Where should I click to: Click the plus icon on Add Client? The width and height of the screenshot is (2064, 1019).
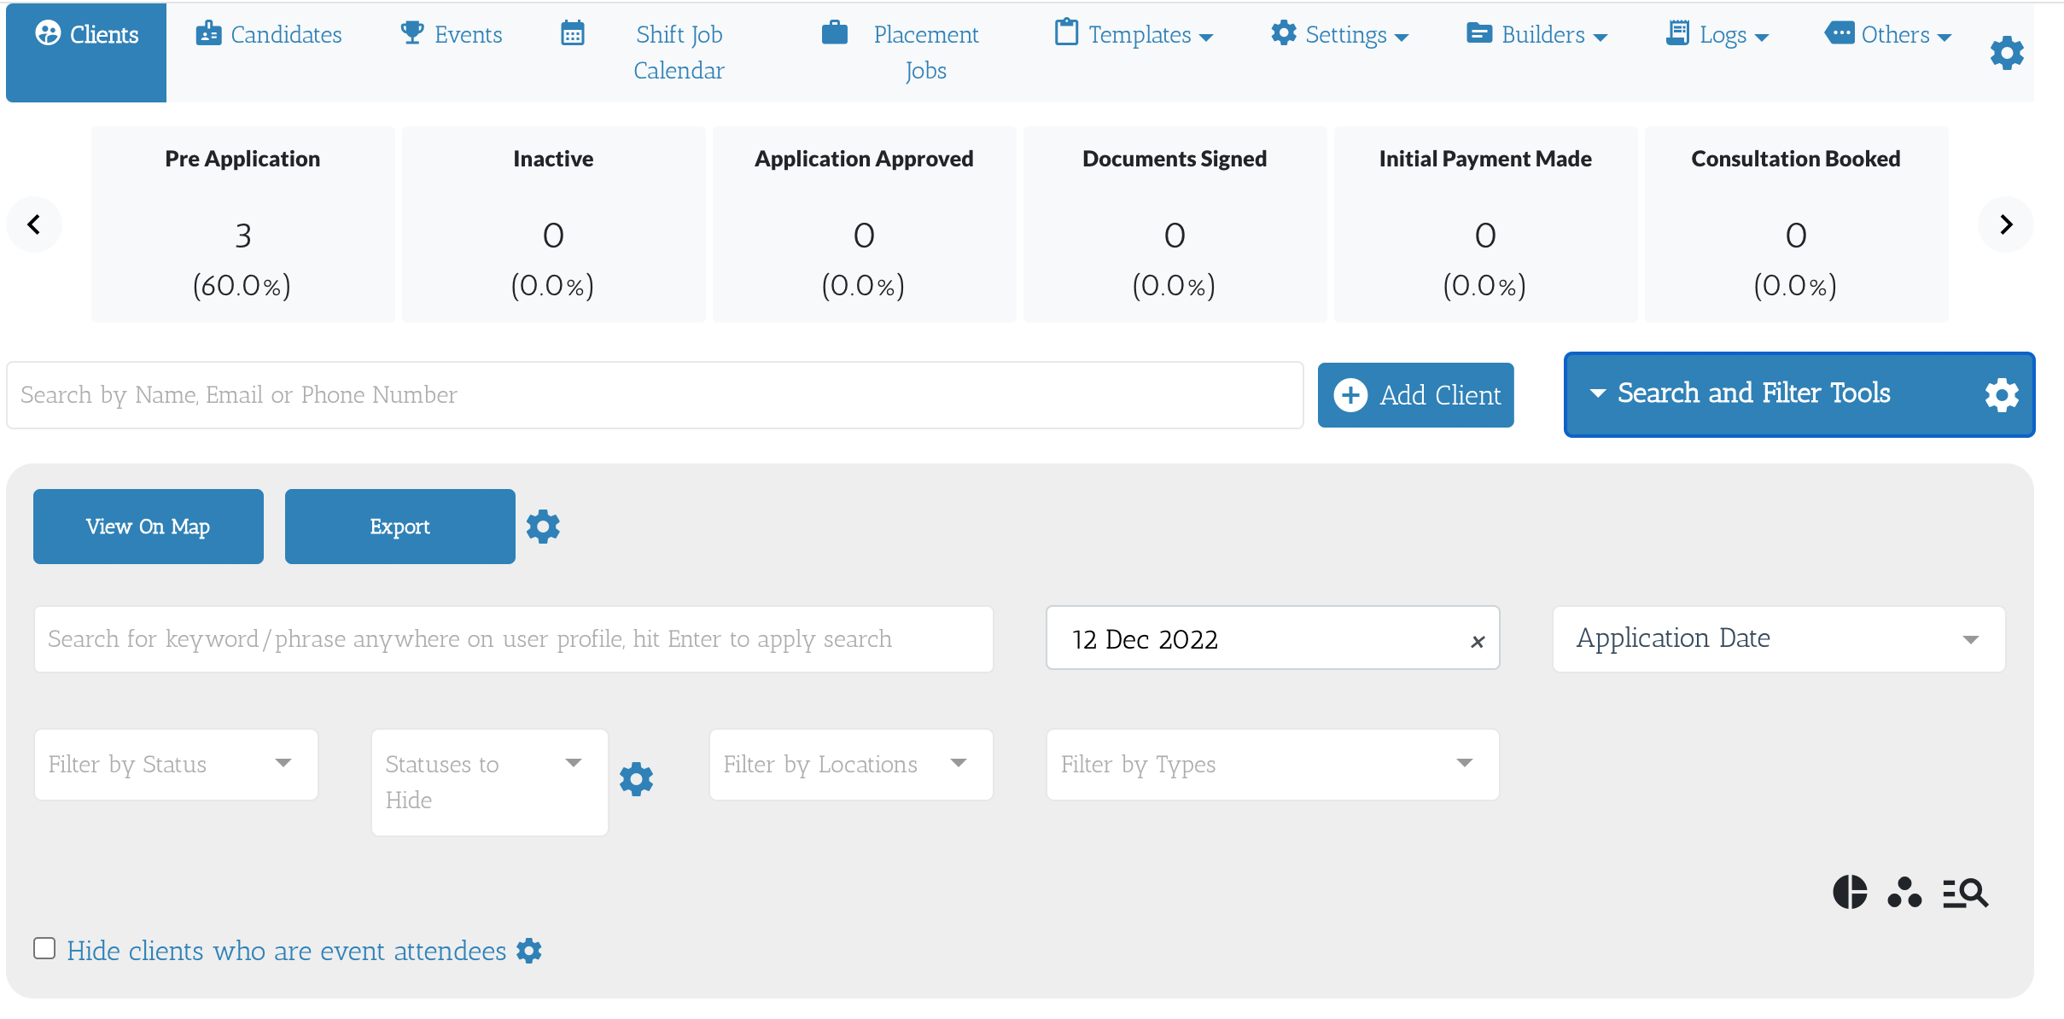pyautogui.click(x=1351, y=395)
